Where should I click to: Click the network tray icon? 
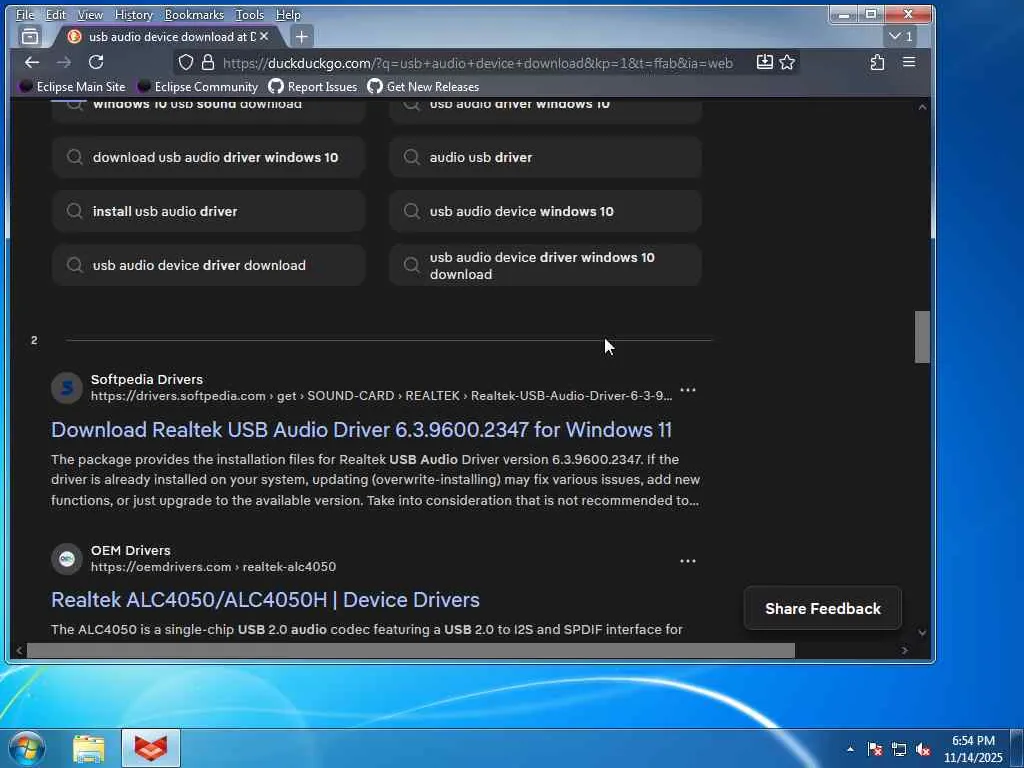[x=899, y=749]
